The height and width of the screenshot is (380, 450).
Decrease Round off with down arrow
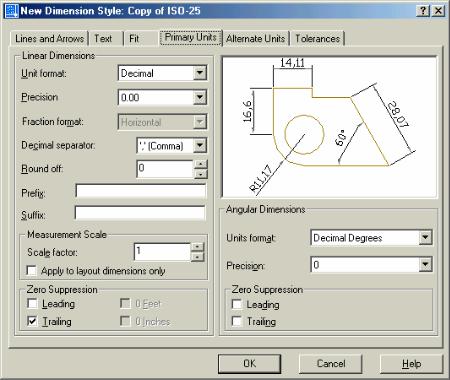pos(201,174)
